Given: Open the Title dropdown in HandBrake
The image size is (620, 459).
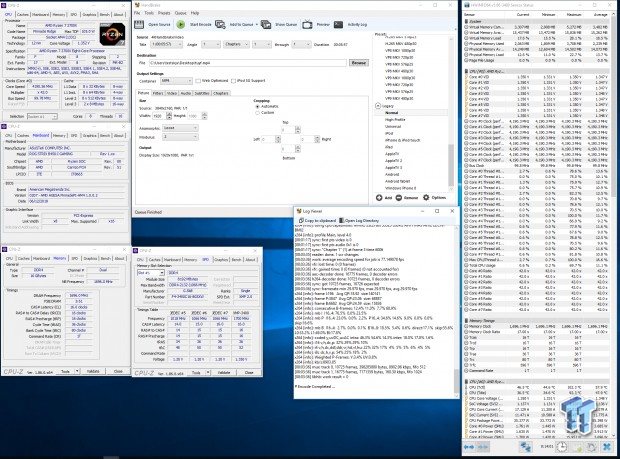Looking at the screenshot, I should coord(166,45).
